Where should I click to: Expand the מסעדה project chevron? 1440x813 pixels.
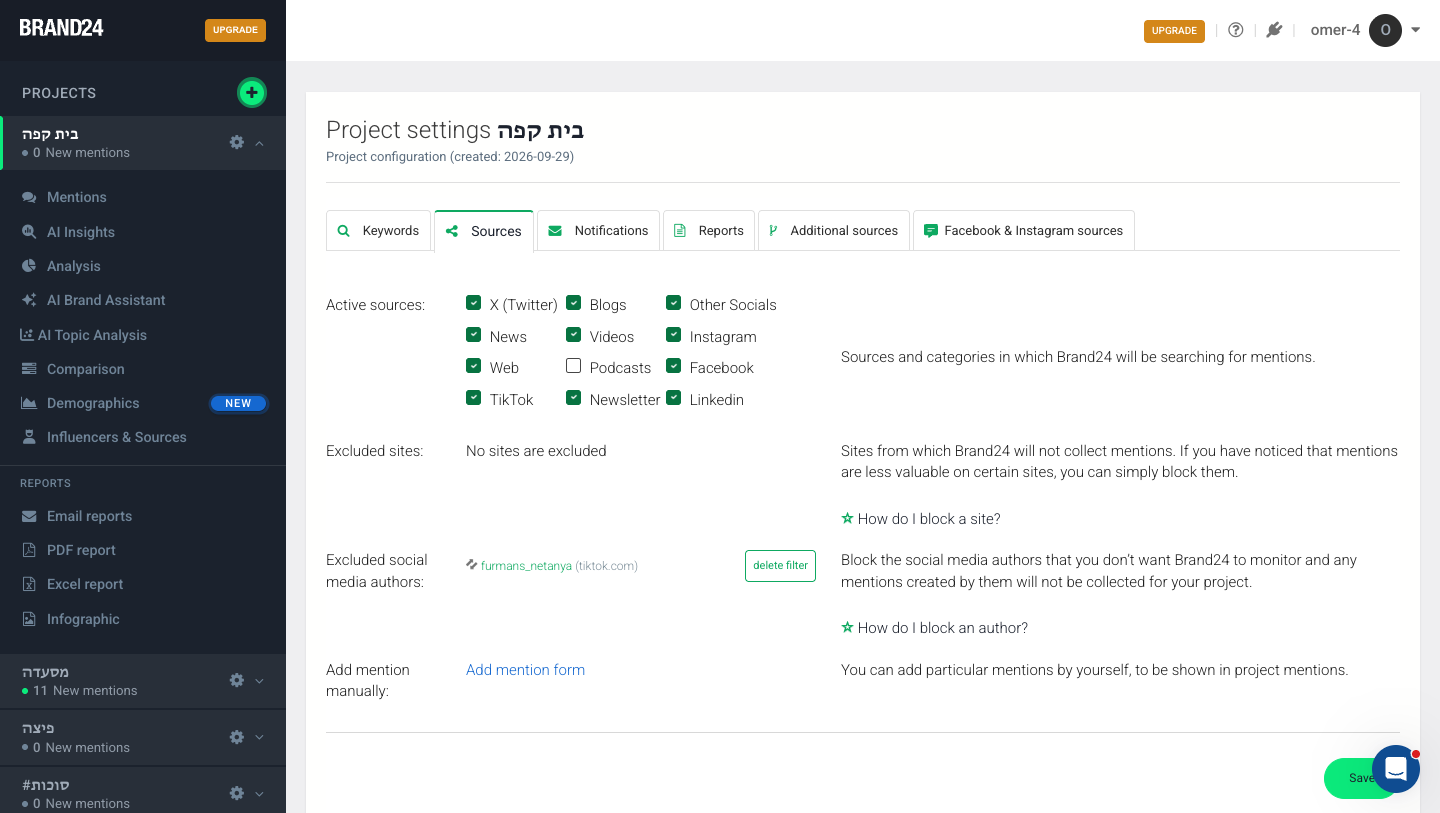click(x=260, y=681)
